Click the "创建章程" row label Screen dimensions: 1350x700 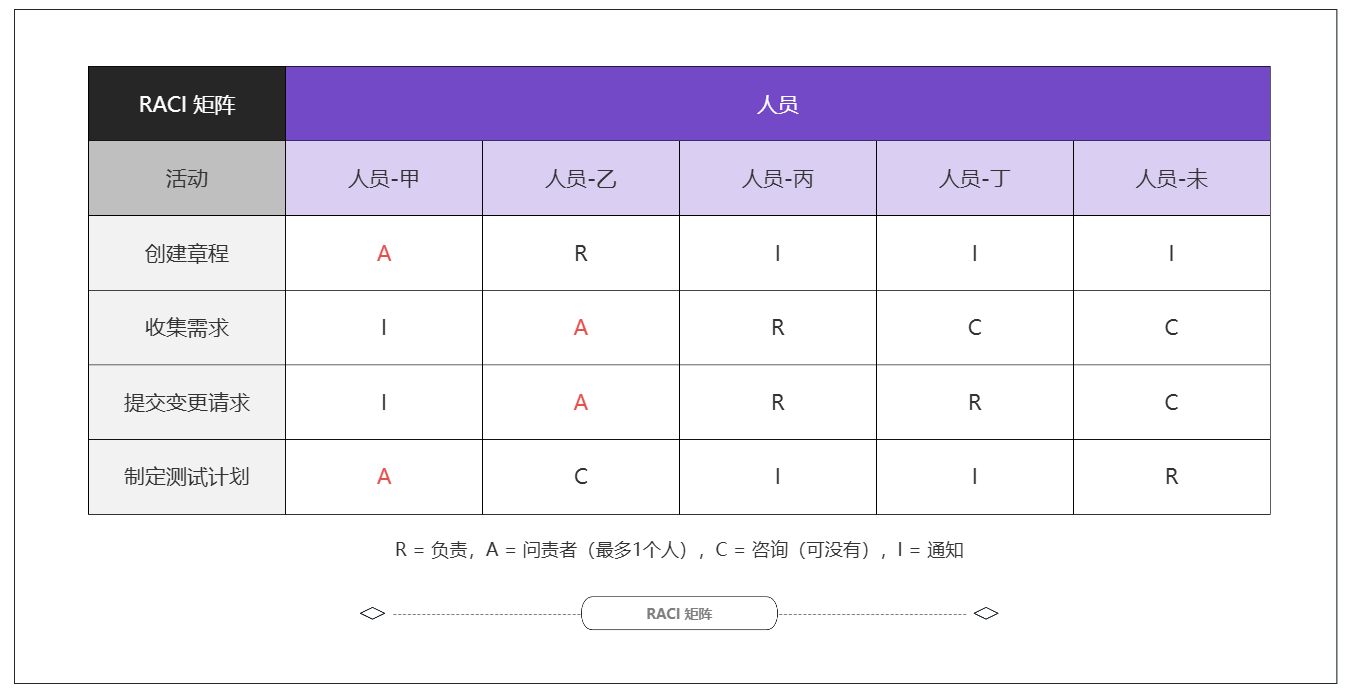187,254
